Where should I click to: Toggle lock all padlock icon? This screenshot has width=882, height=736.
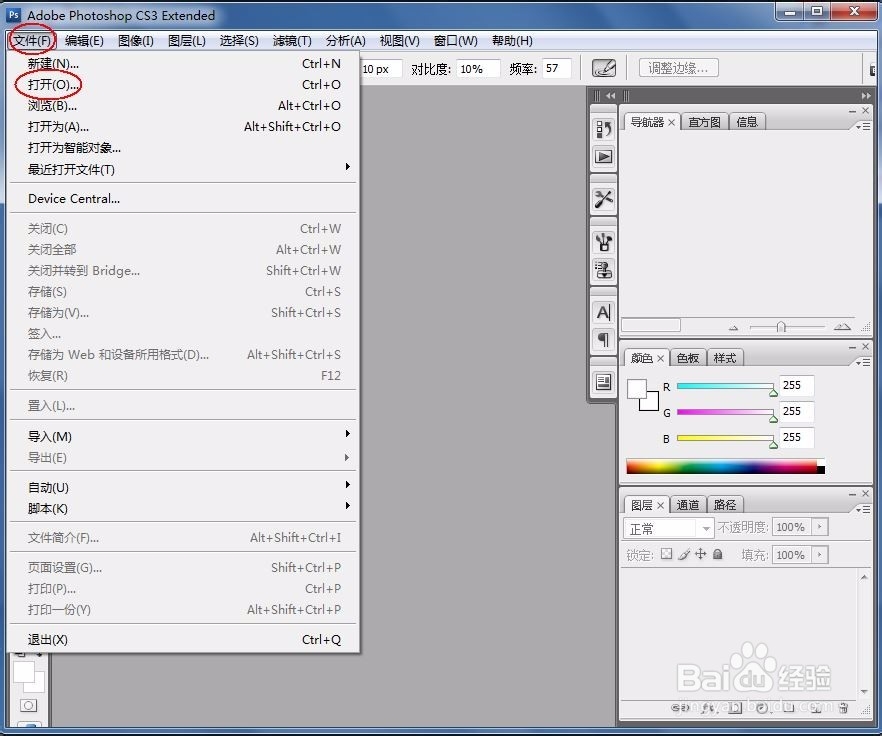pos(717,554)
